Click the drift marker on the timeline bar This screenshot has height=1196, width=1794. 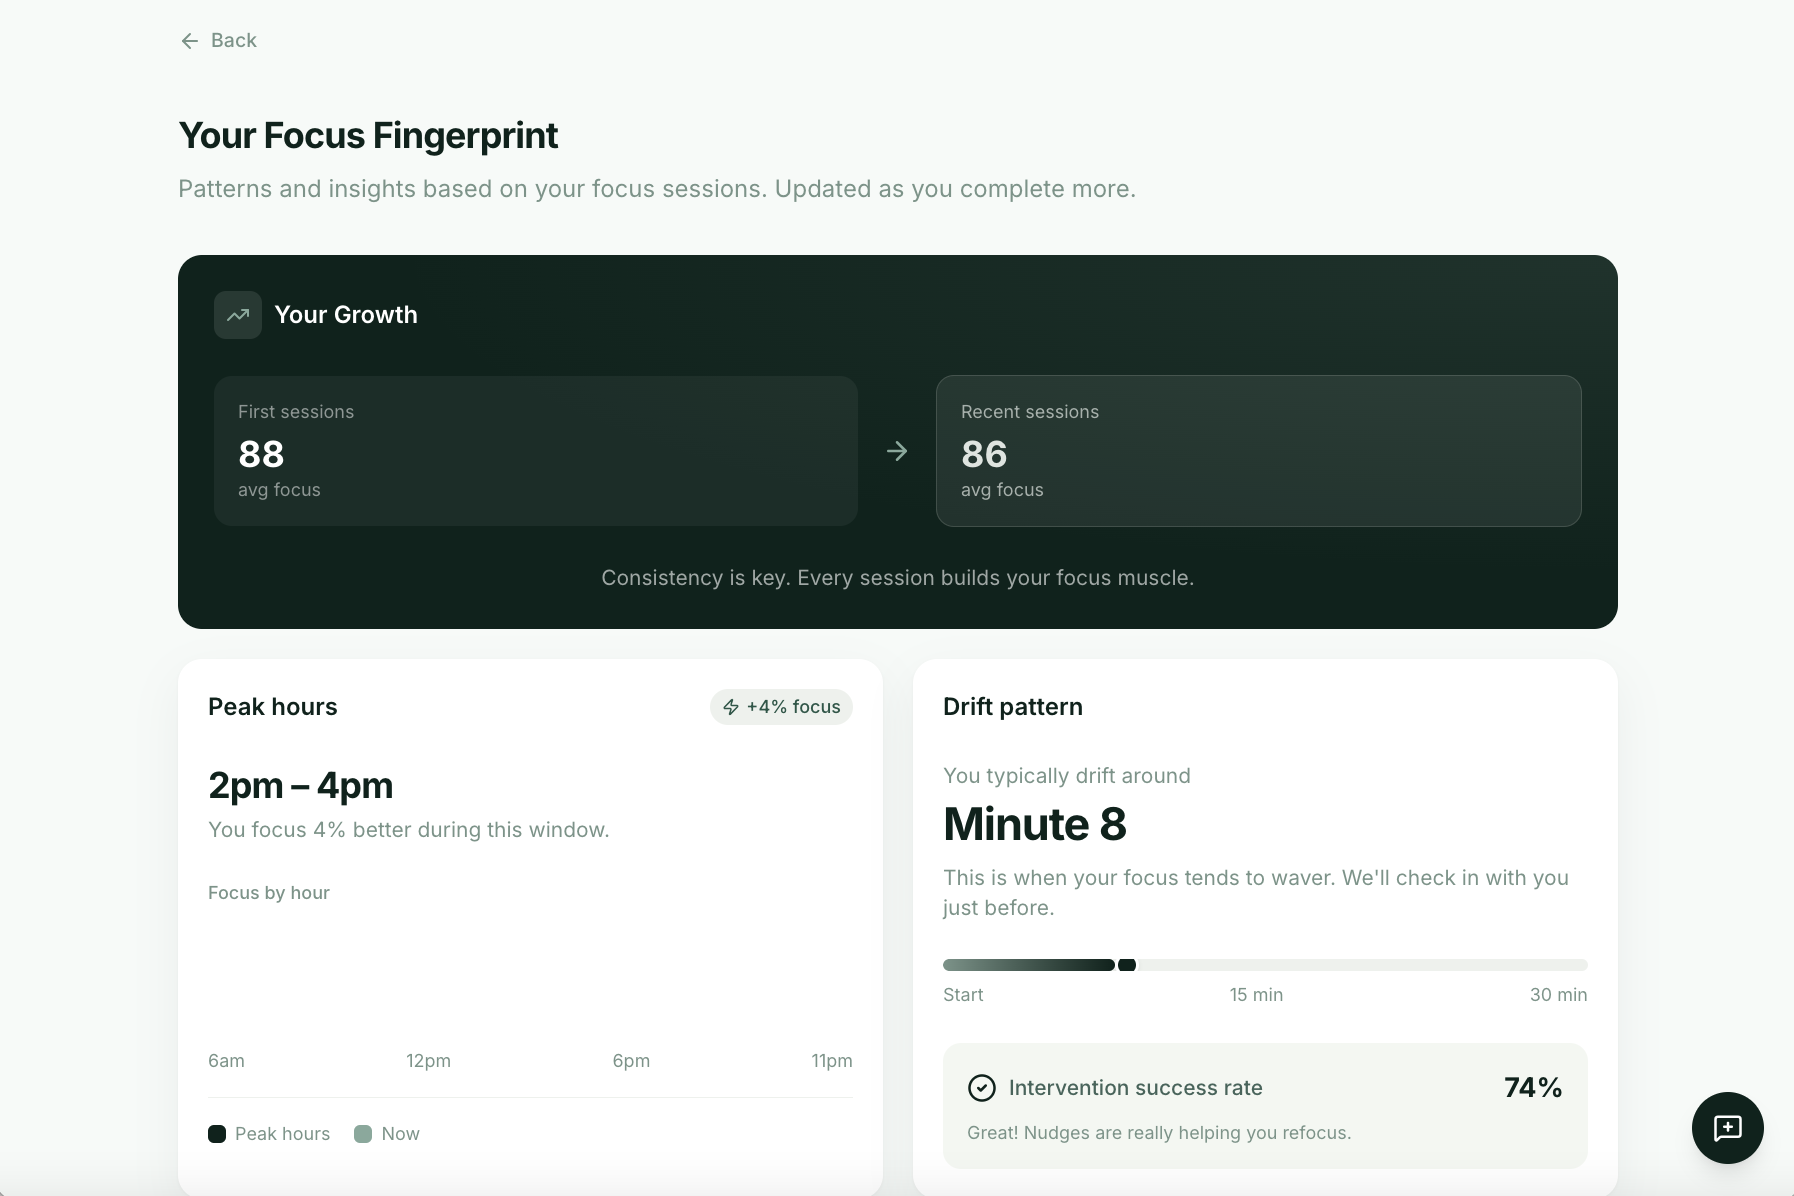(1127, 965)
